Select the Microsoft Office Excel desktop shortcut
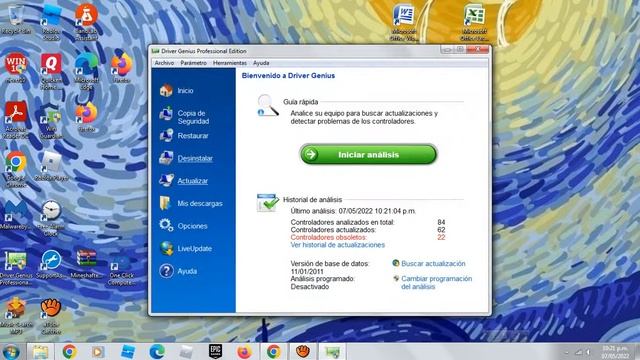Screen dimensions: 640x360 pos(474,23)
